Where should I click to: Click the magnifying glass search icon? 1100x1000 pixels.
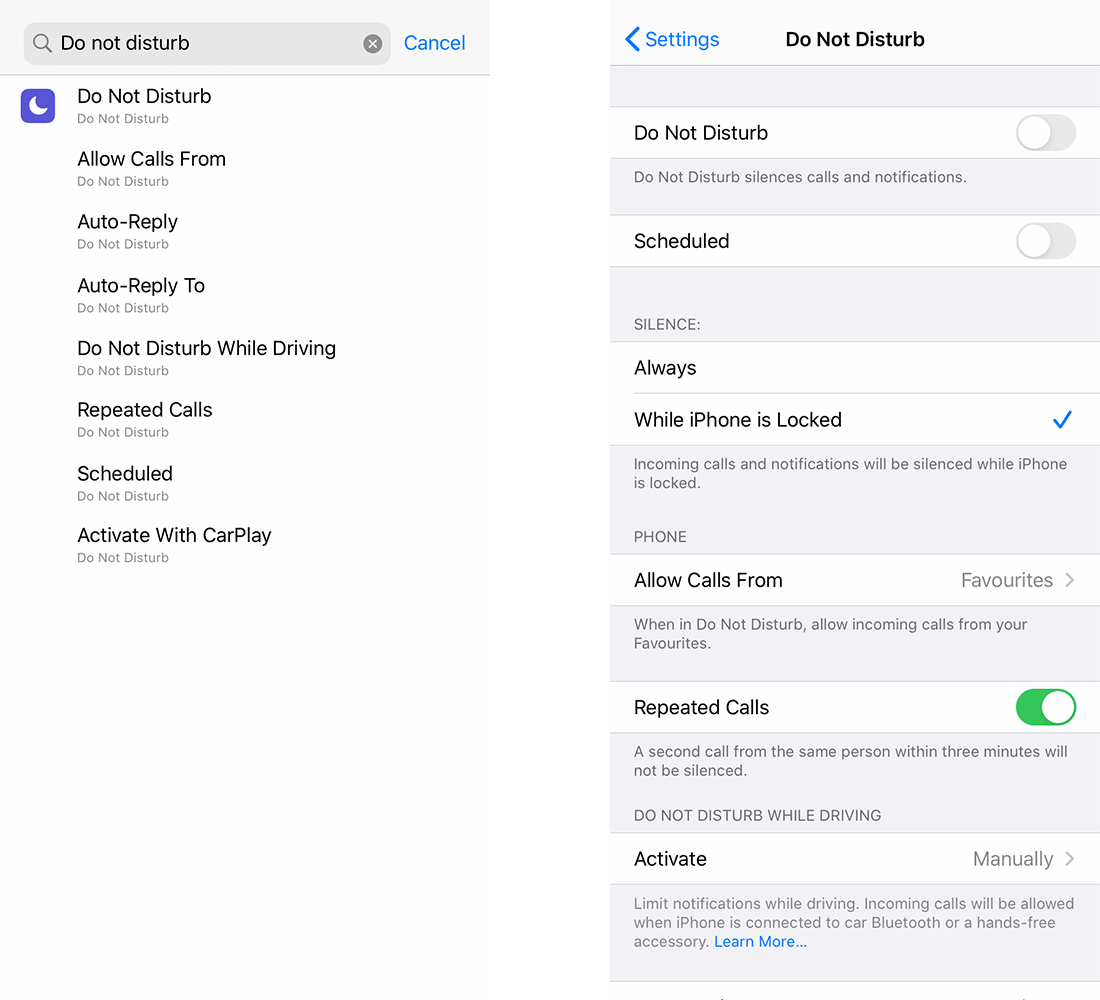coord(42,44)
